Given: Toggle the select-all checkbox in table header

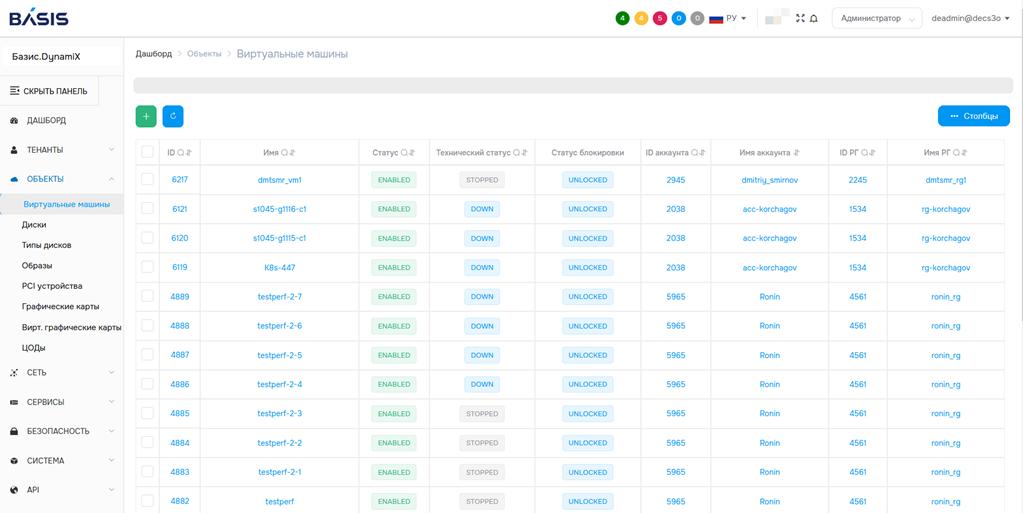Looking at the screenshot, I should 148,153.
